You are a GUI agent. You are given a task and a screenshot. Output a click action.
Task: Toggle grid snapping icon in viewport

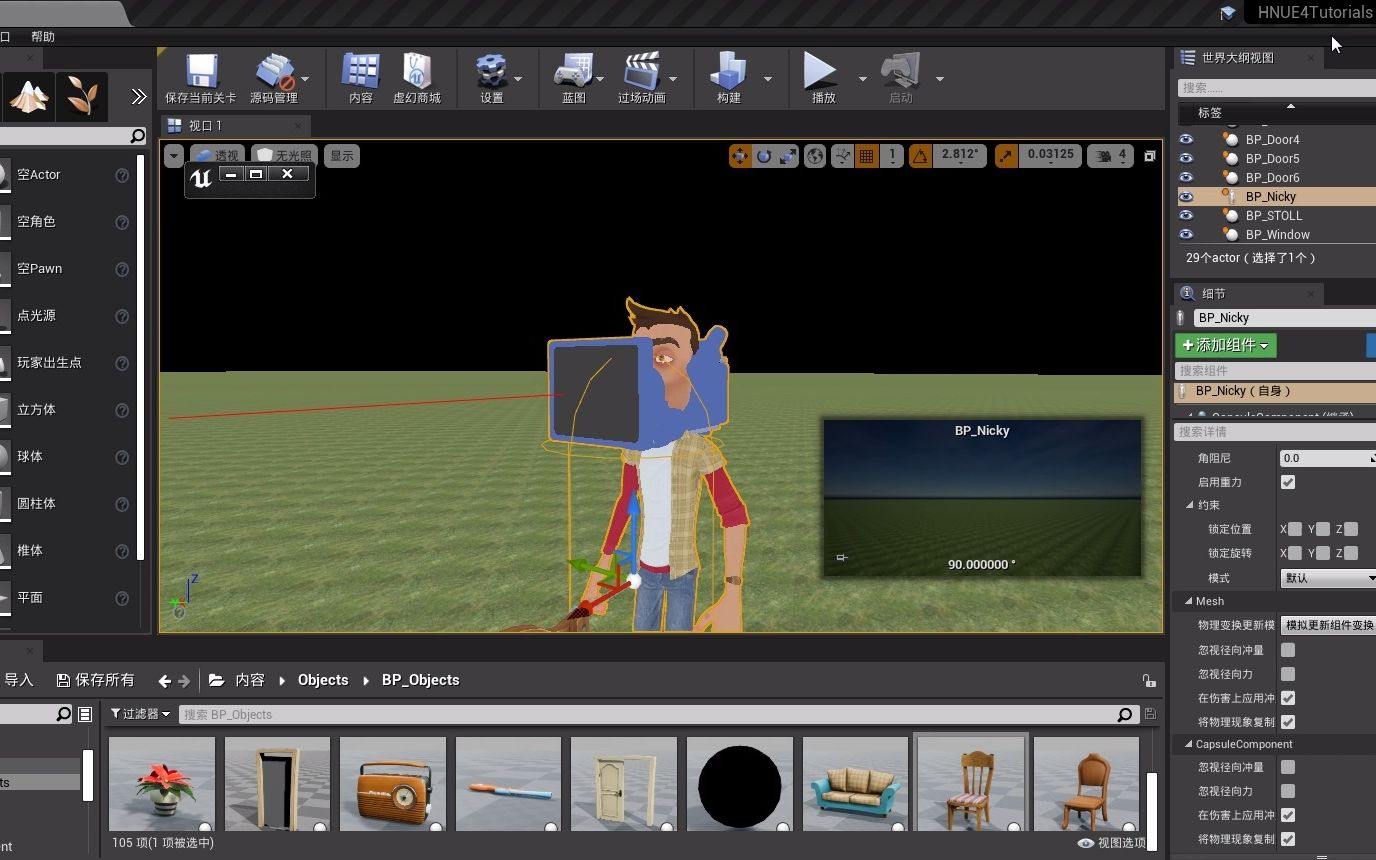(x=867, y=156)
